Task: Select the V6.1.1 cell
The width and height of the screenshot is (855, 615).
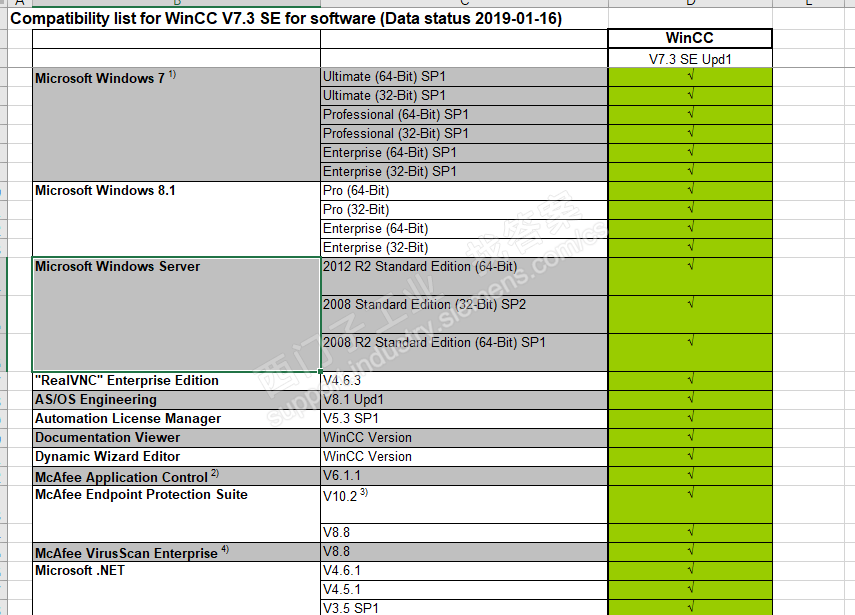Action: tap(464, 476)
